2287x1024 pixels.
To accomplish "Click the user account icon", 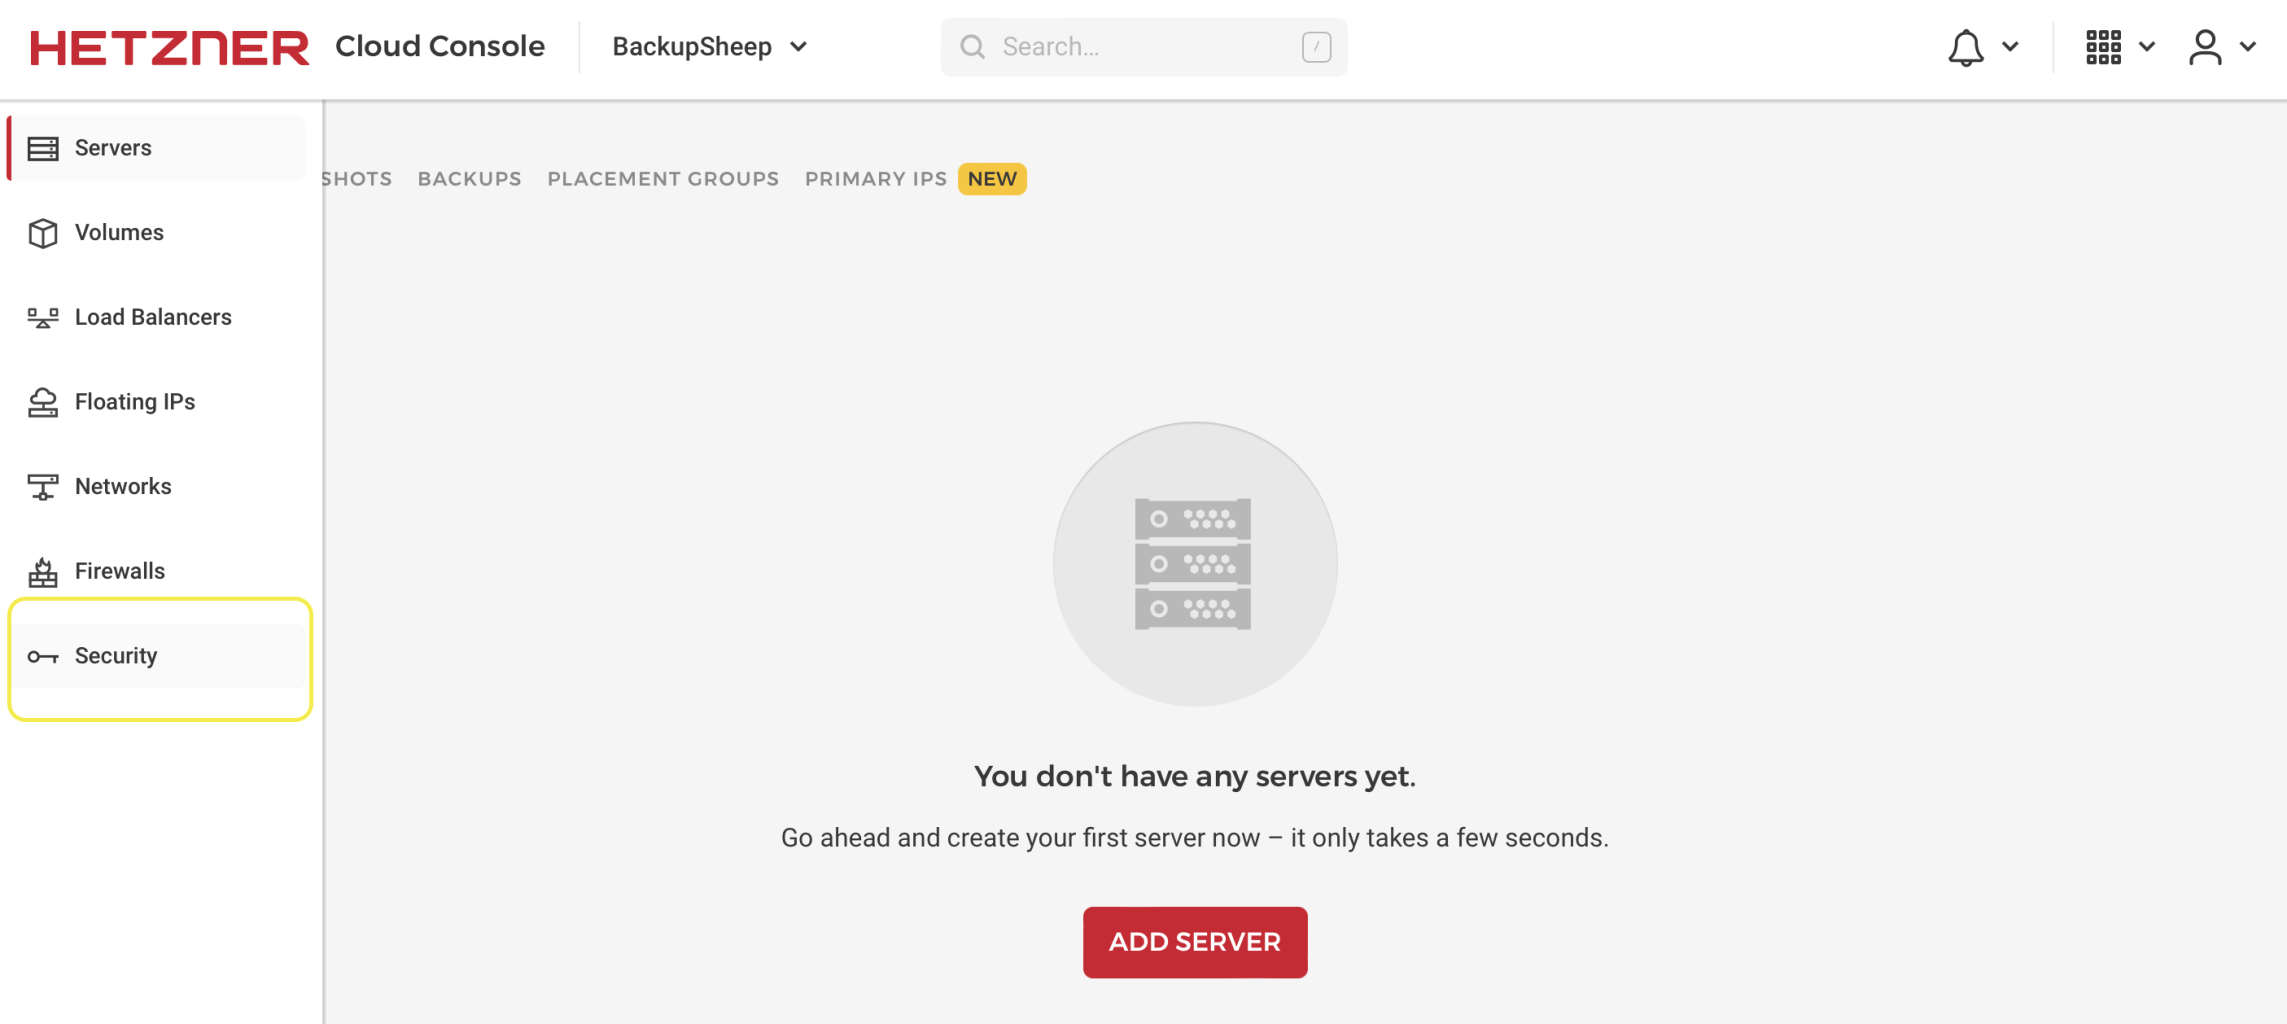I will [x=2205, y=47].
